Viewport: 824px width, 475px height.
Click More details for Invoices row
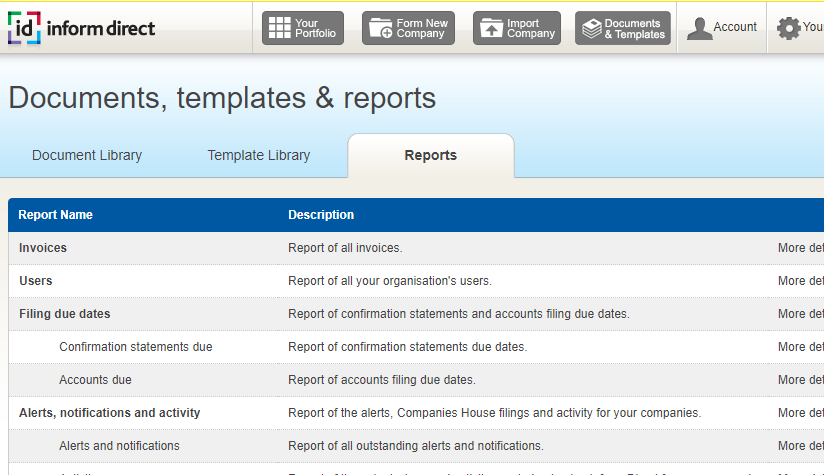tap(800, 248)
